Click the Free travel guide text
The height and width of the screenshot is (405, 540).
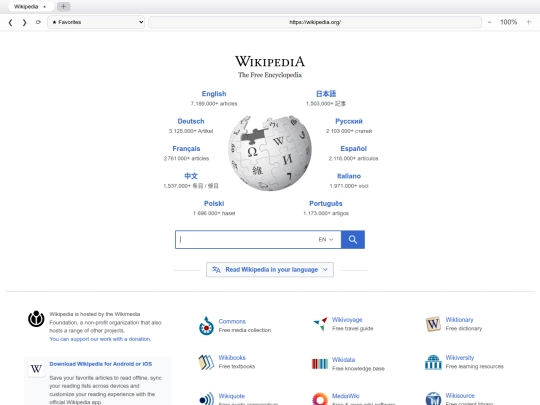(353, 329)
